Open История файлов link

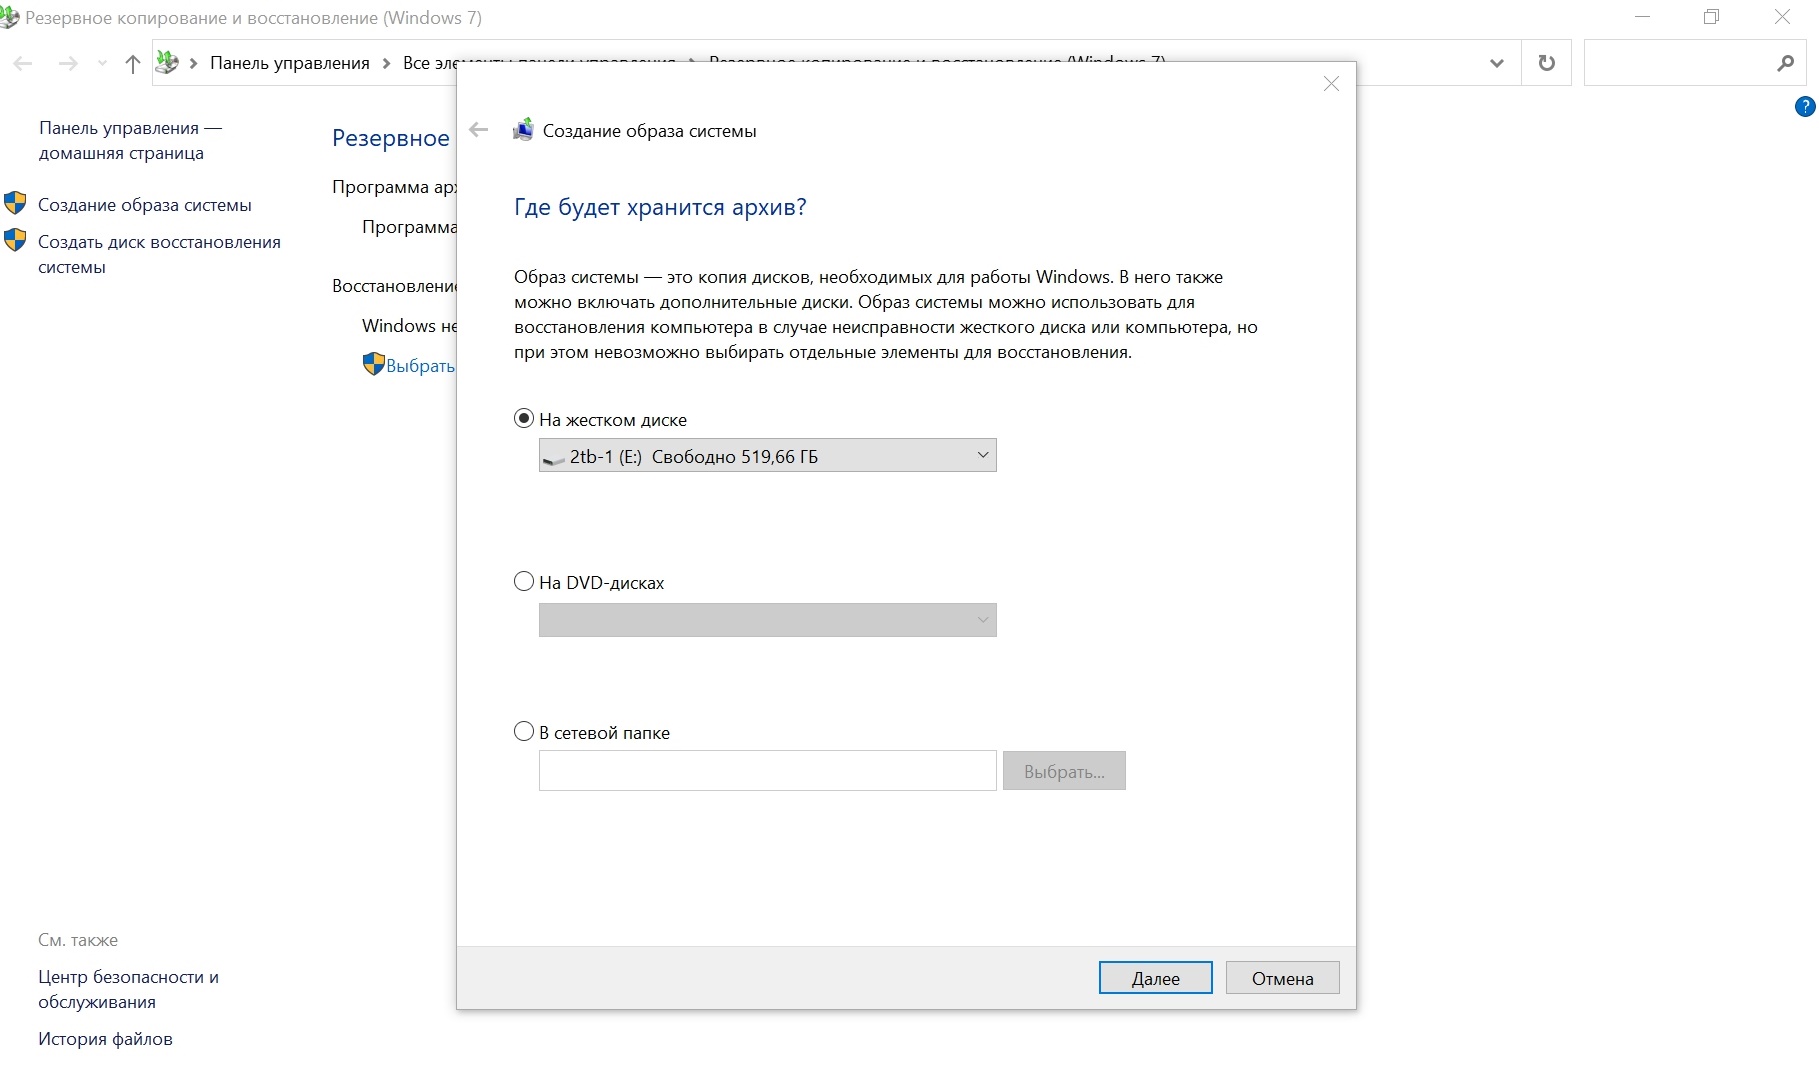105,1039
